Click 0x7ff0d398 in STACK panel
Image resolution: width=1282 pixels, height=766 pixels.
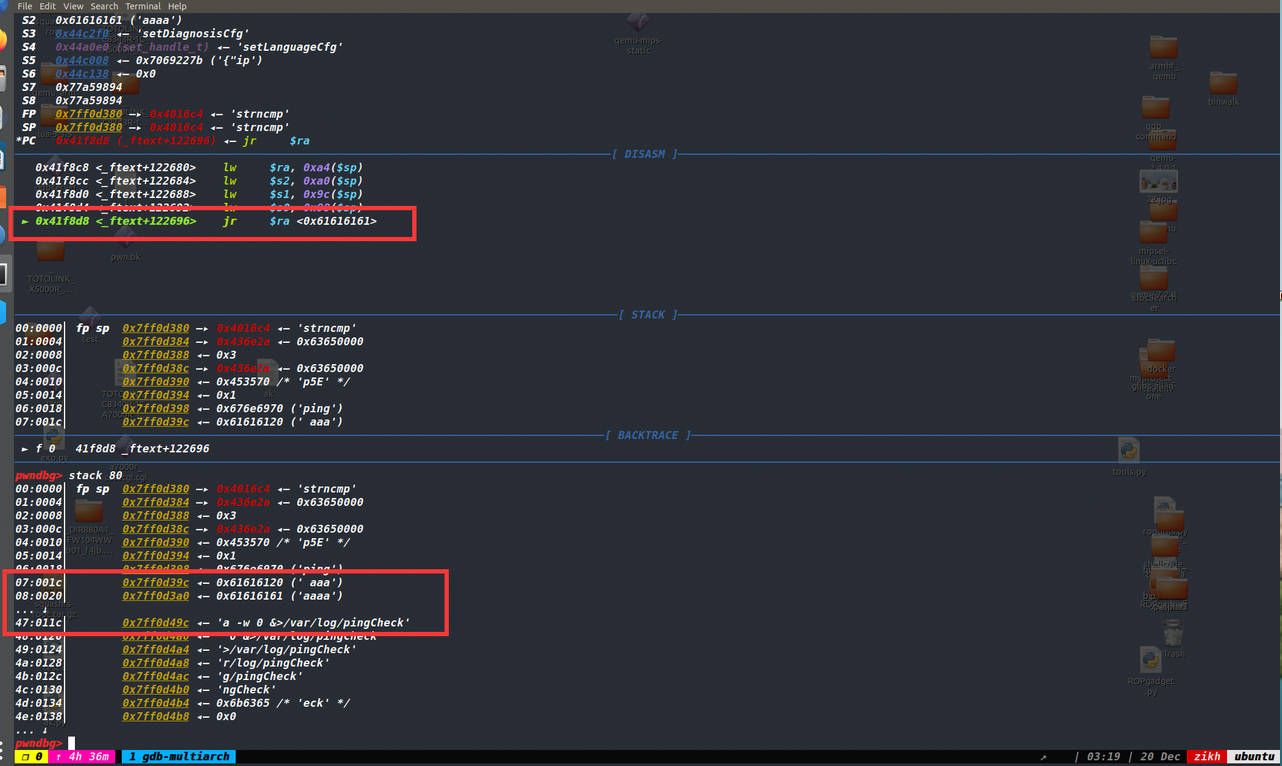tap(156, 409)
